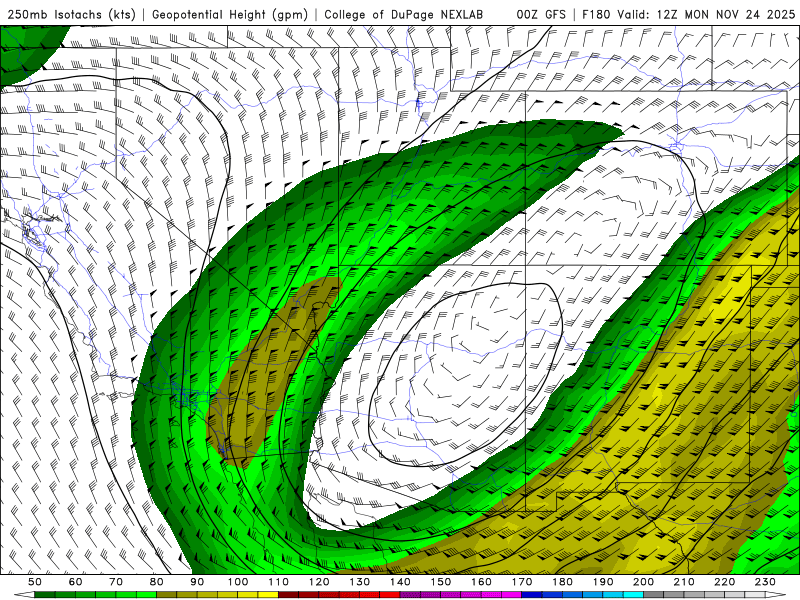
Task: Click the purple legend swatch starting at 140
Action: [x=410, y=595]
